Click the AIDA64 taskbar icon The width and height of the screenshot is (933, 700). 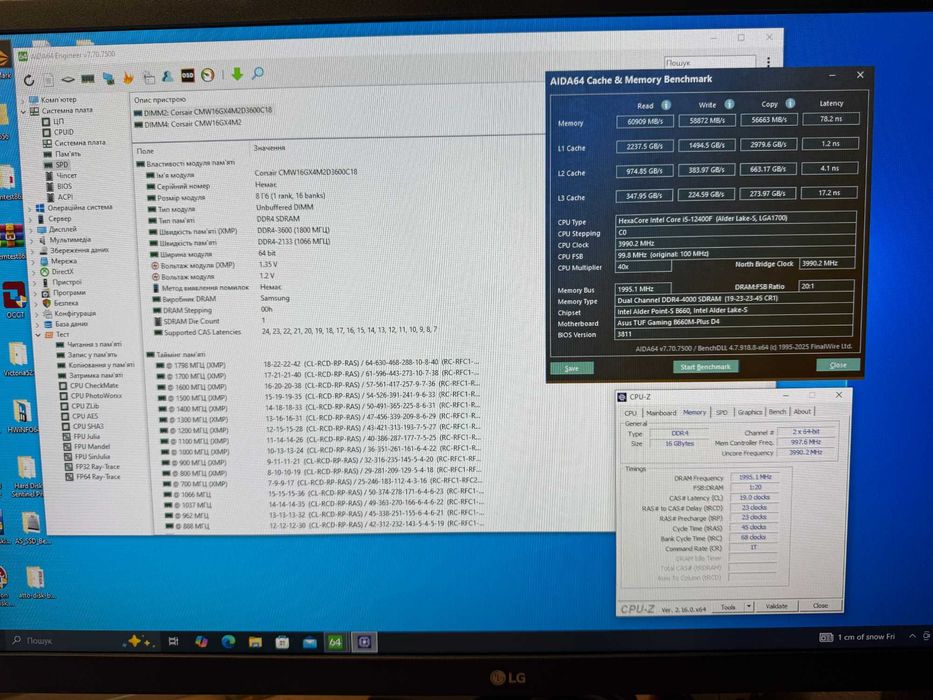[335, 642]
